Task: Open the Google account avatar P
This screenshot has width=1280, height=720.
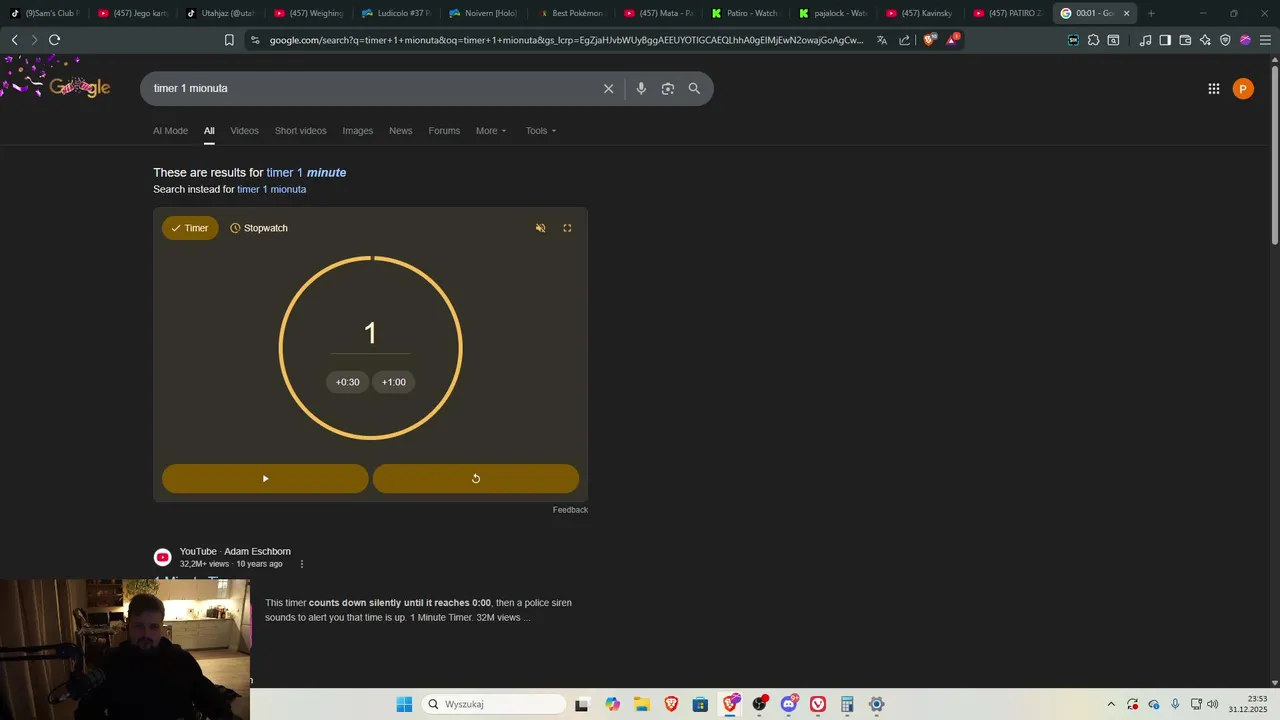Action: tap(1243, 89)
